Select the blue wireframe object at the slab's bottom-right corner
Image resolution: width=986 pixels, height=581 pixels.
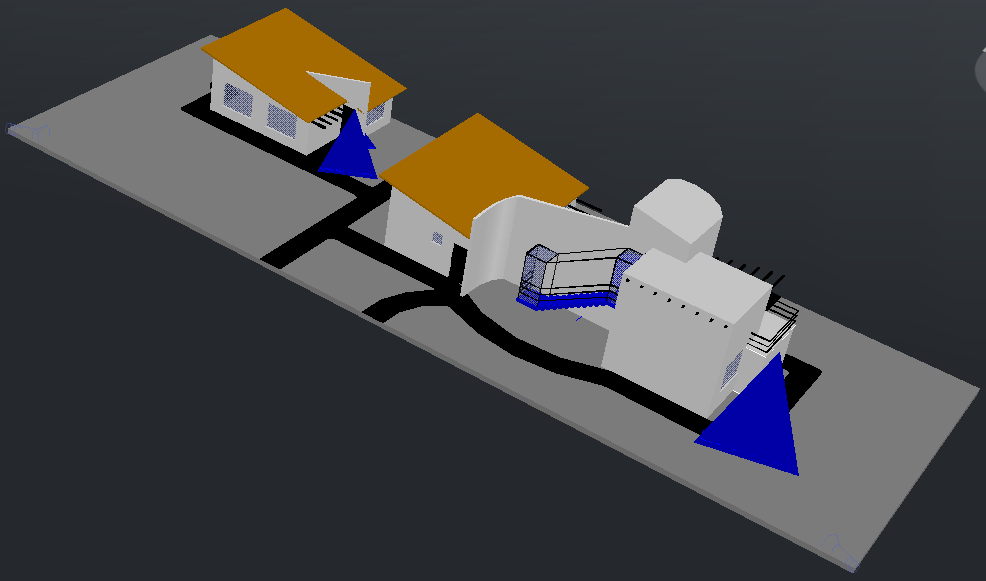click(x=840, y=546)
